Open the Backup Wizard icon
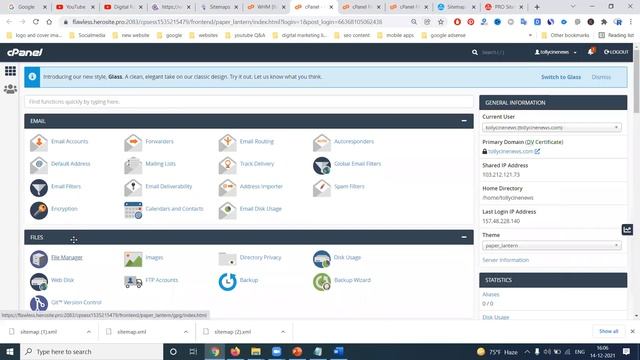The image size is (640, 360). point(322,281)
